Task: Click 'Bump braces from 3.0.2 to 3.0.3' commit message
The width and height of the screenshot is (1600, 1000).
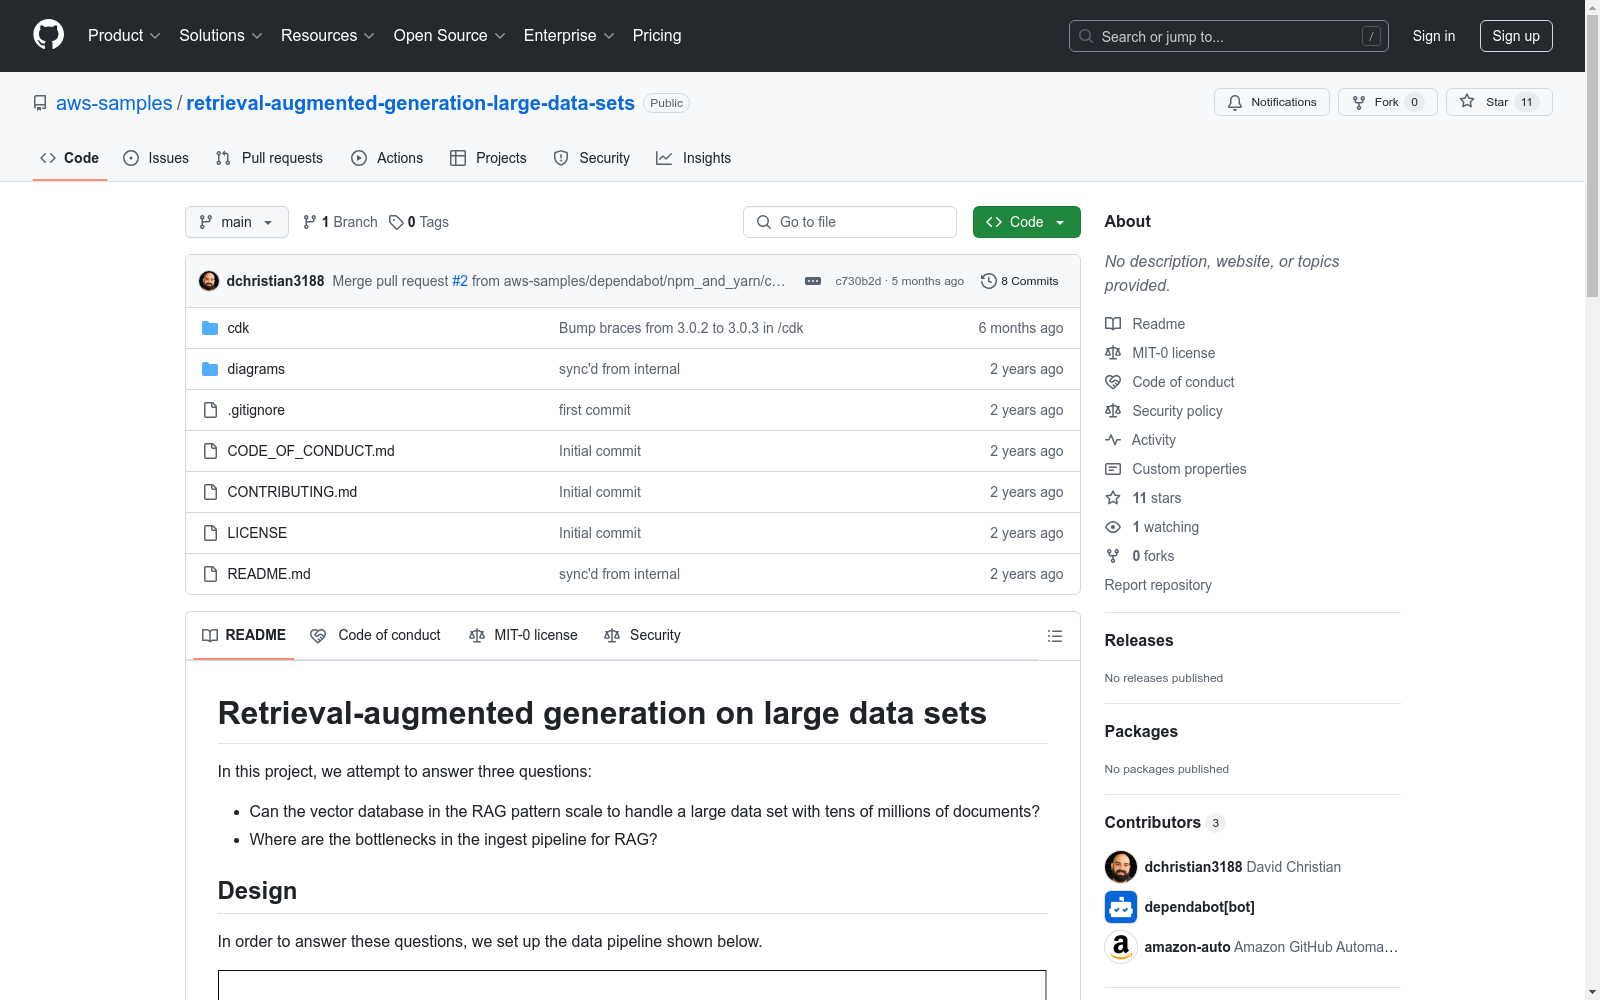Action: tap(681, 328)
